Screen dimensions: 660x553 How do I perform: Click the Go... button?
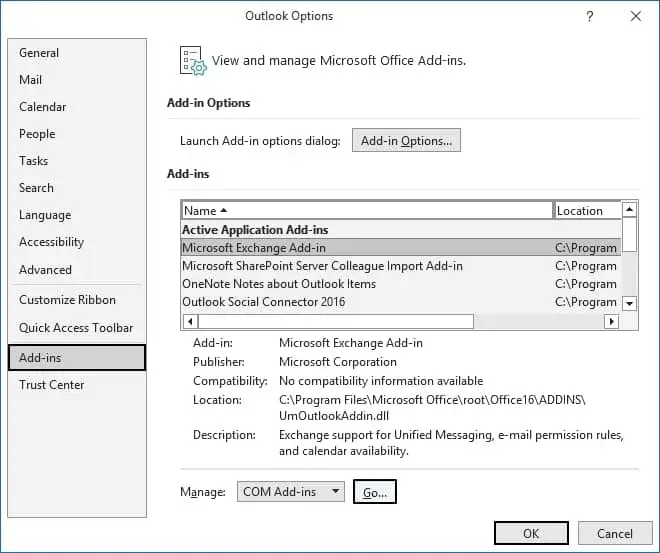tap(375, 492)
